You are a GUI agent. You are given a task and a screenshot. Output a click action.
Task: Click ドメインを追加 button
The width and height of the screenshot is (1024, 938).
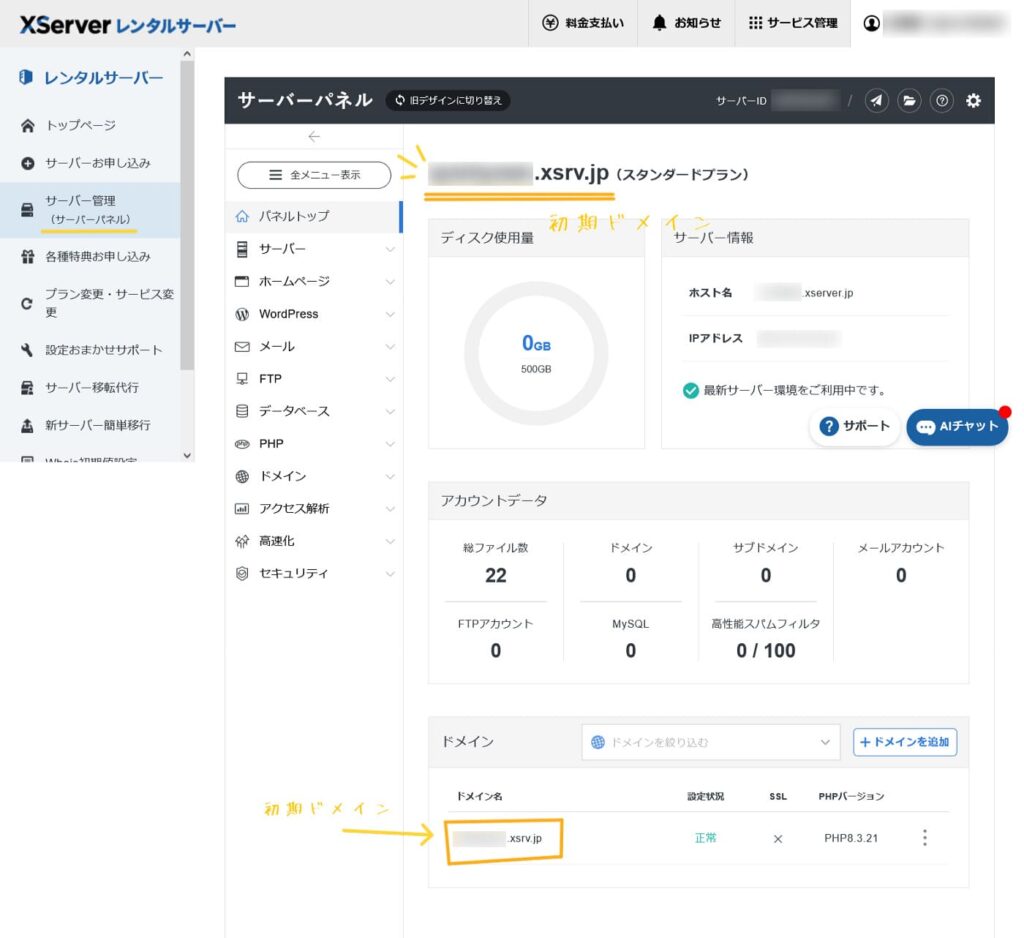(x=904, y=742)
